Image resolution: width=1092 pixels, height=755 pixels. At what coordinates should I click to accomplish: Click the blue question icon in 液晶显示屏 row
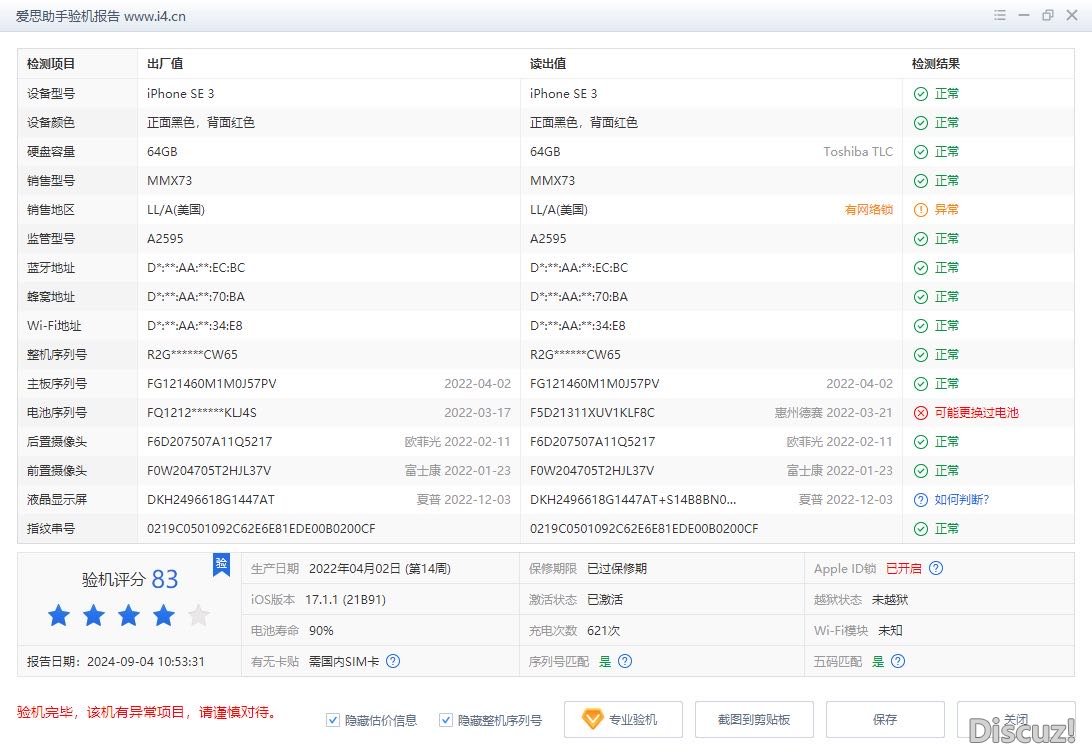[x=921, y=500]
